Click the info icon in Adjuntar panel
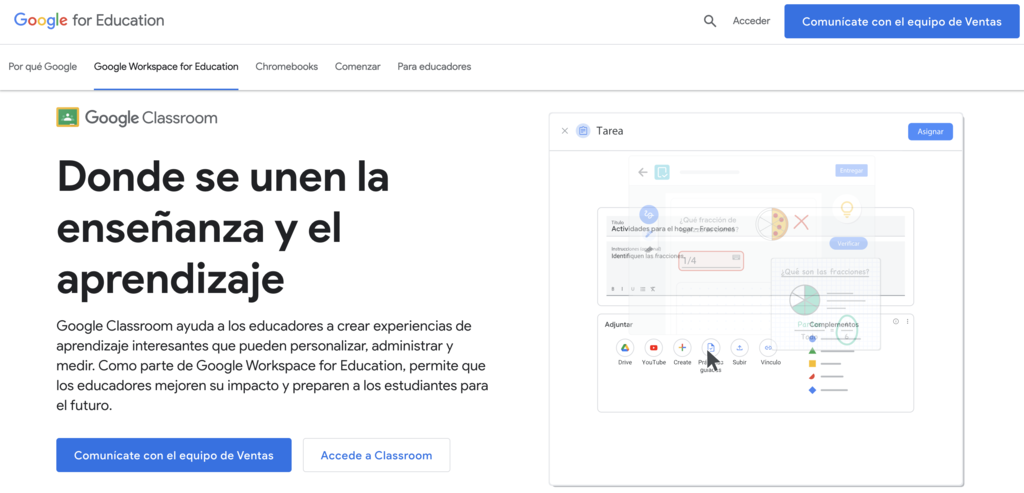The width and height of the screenshot is (1024, 493). 896,321
